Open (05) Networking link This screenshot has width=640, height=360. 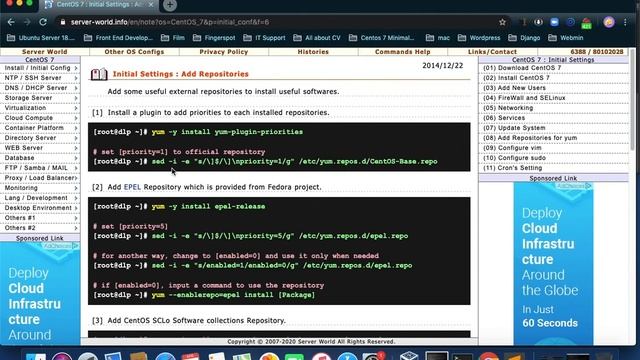[x=508, y=108]
